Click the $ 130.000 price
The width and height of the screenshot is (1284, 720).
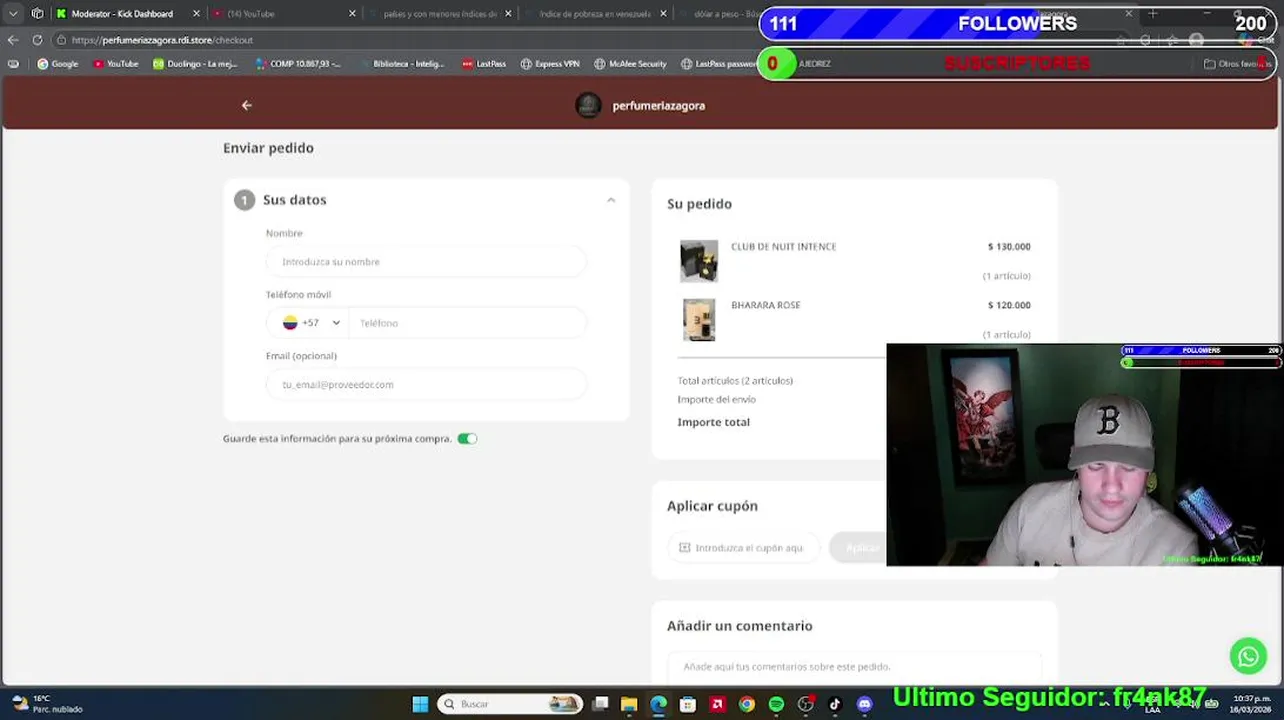click(x=1009, y=247)
